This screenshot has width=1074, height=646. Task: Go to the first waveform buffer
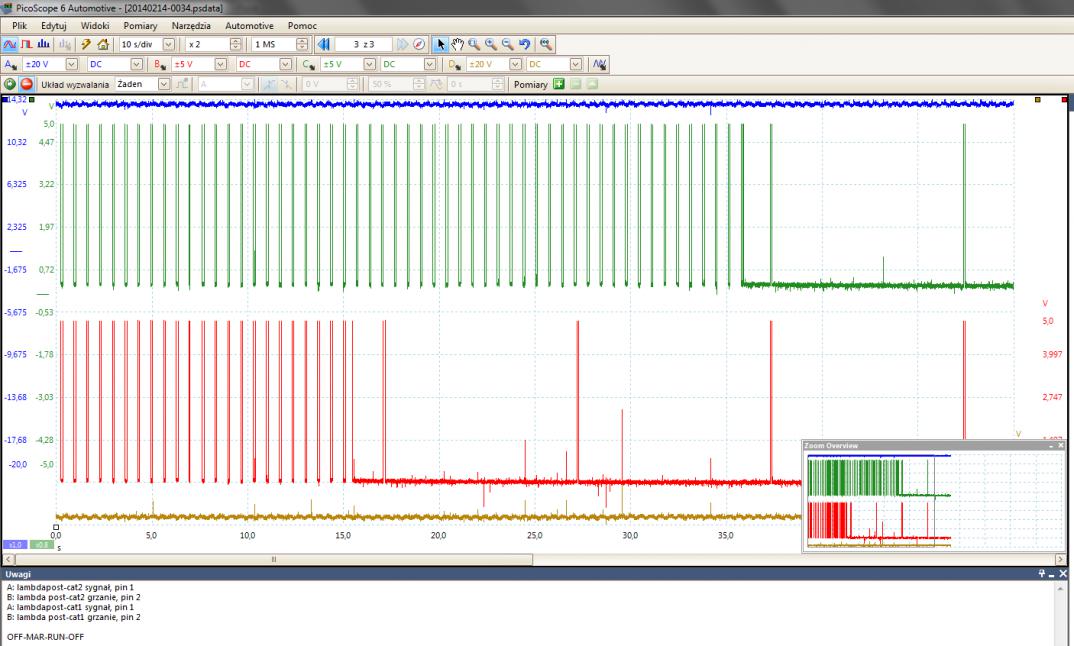(323, 45)
